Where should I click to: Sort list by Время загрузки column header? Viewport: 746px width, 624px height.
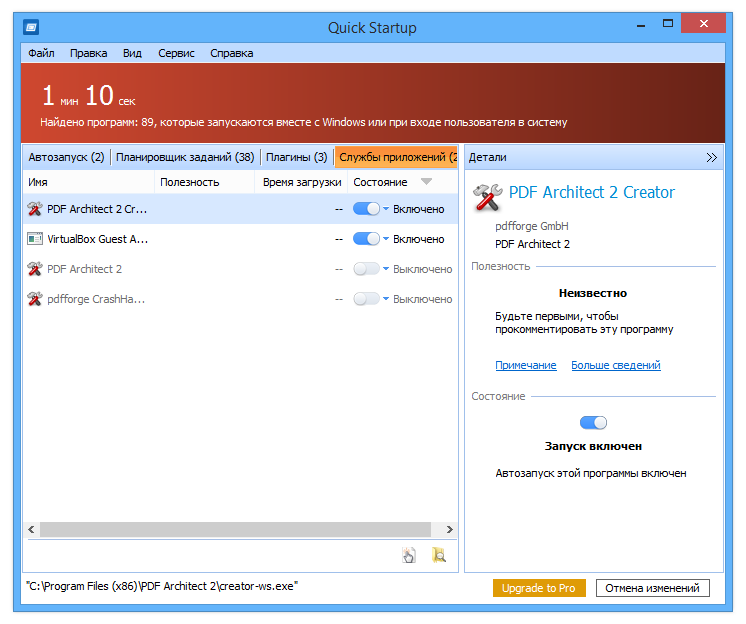pyautogui.click(x=302, y=182)
